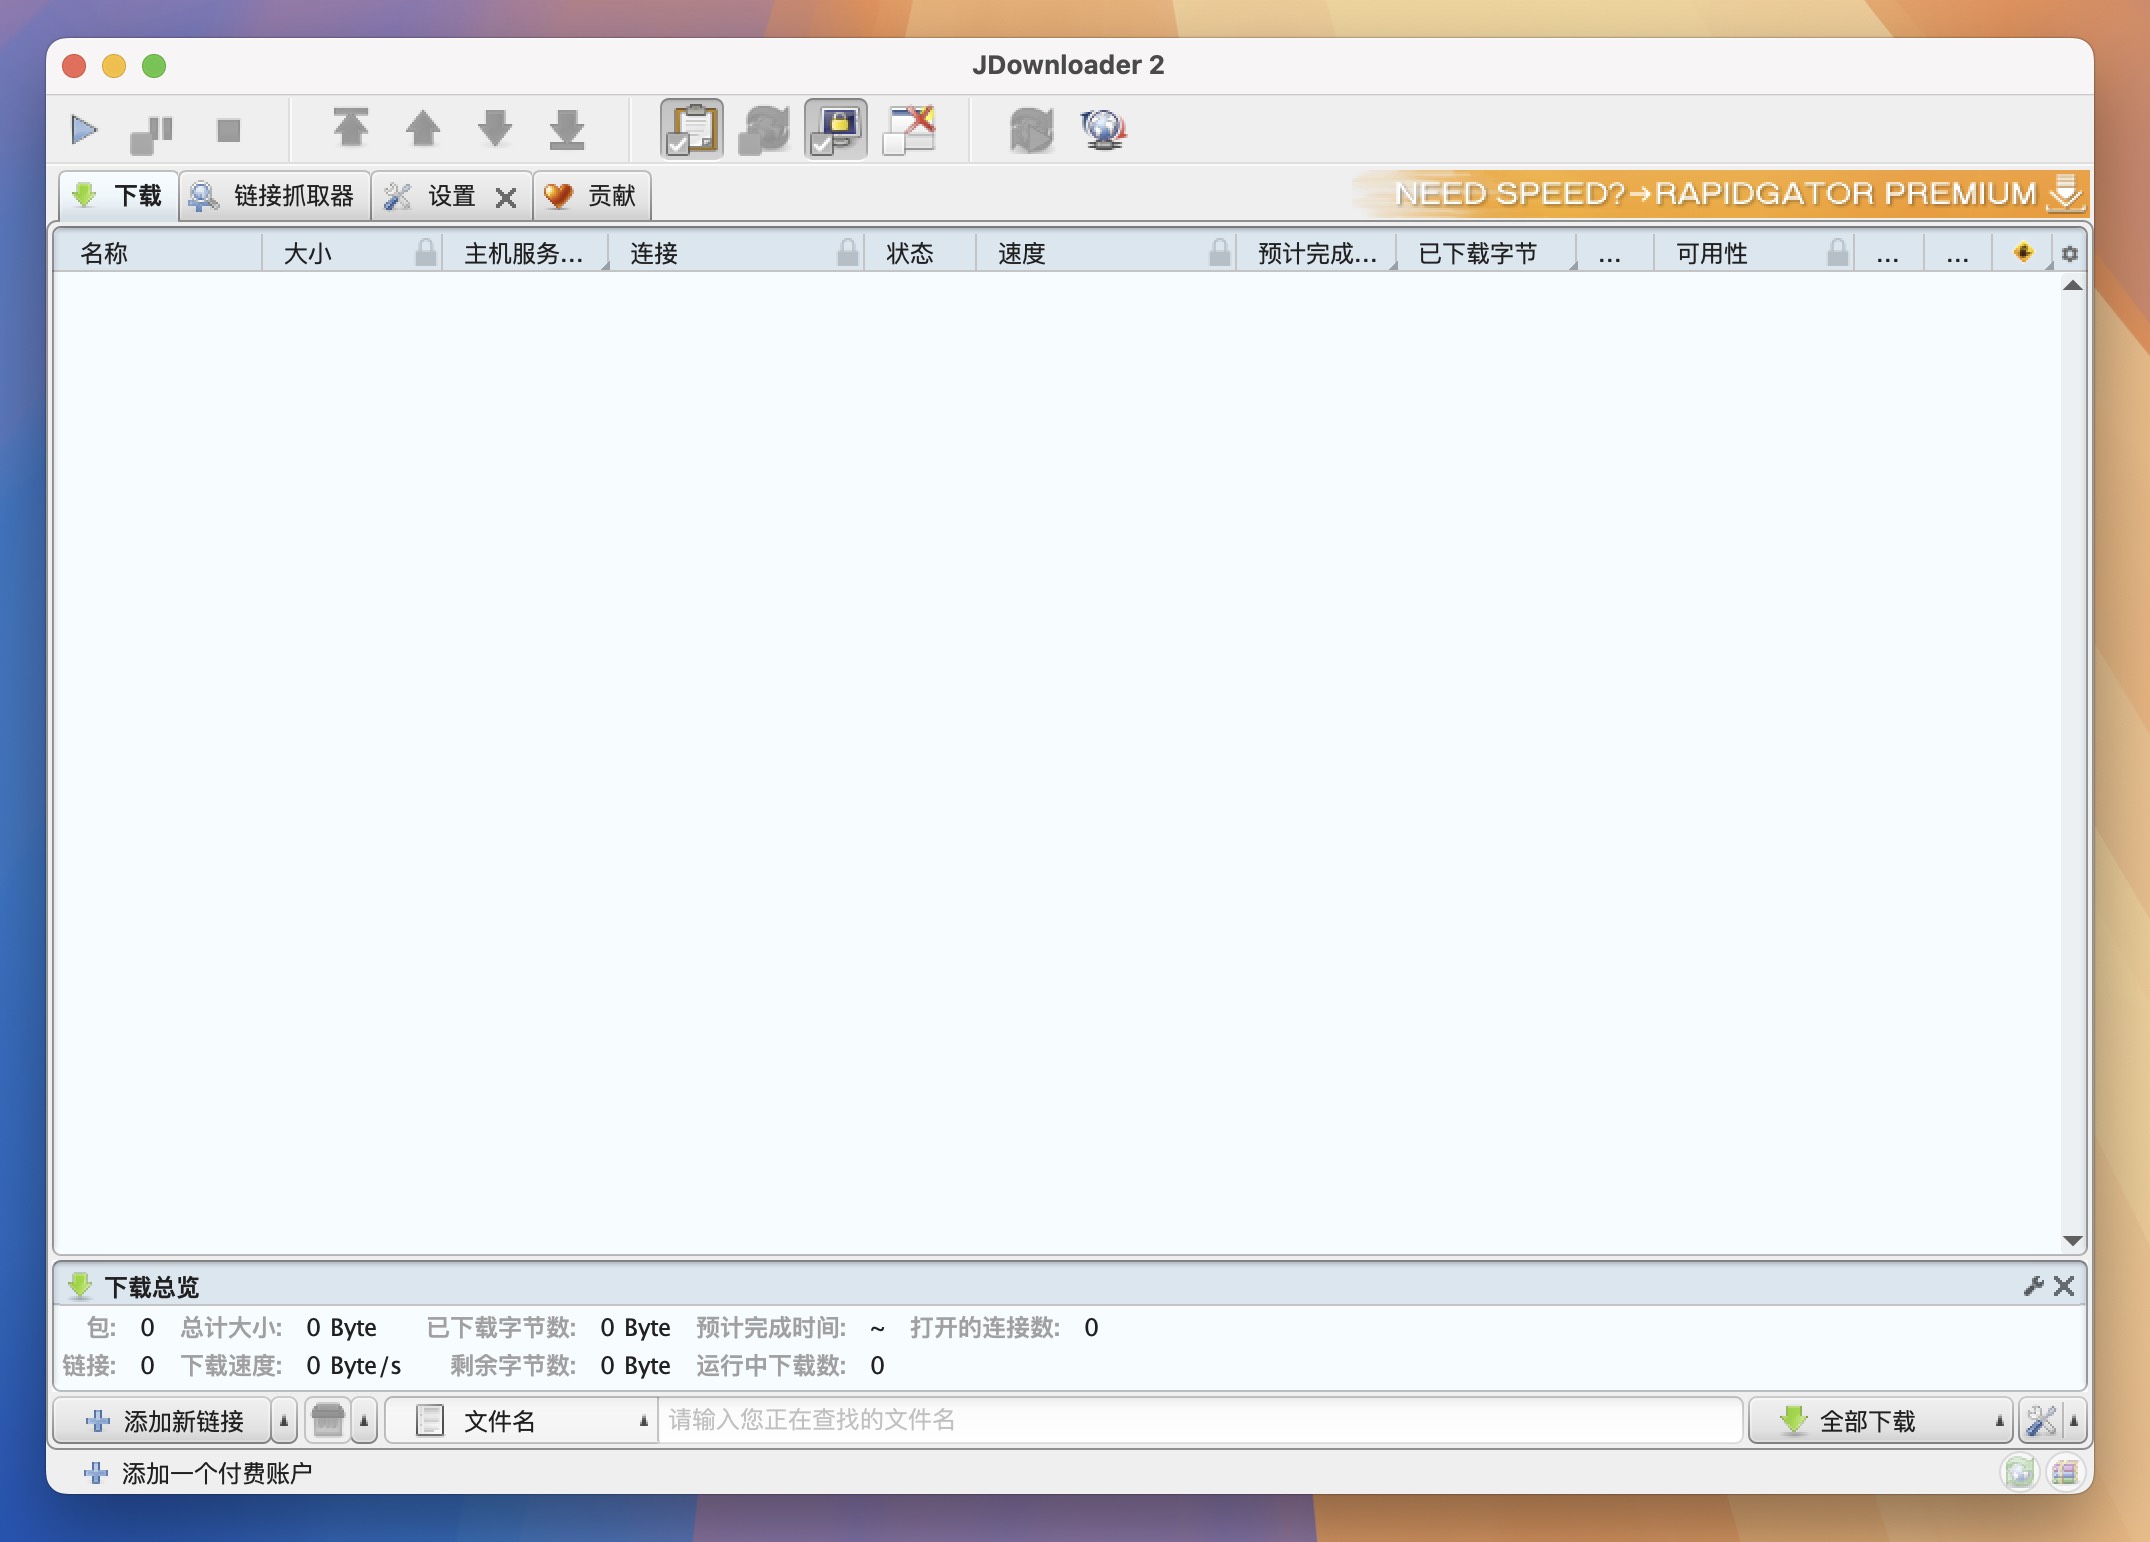Click the remove-finished-downloads icon
The width and height of the screenshot is (2150, 1542).
click(x=908, y=129)
